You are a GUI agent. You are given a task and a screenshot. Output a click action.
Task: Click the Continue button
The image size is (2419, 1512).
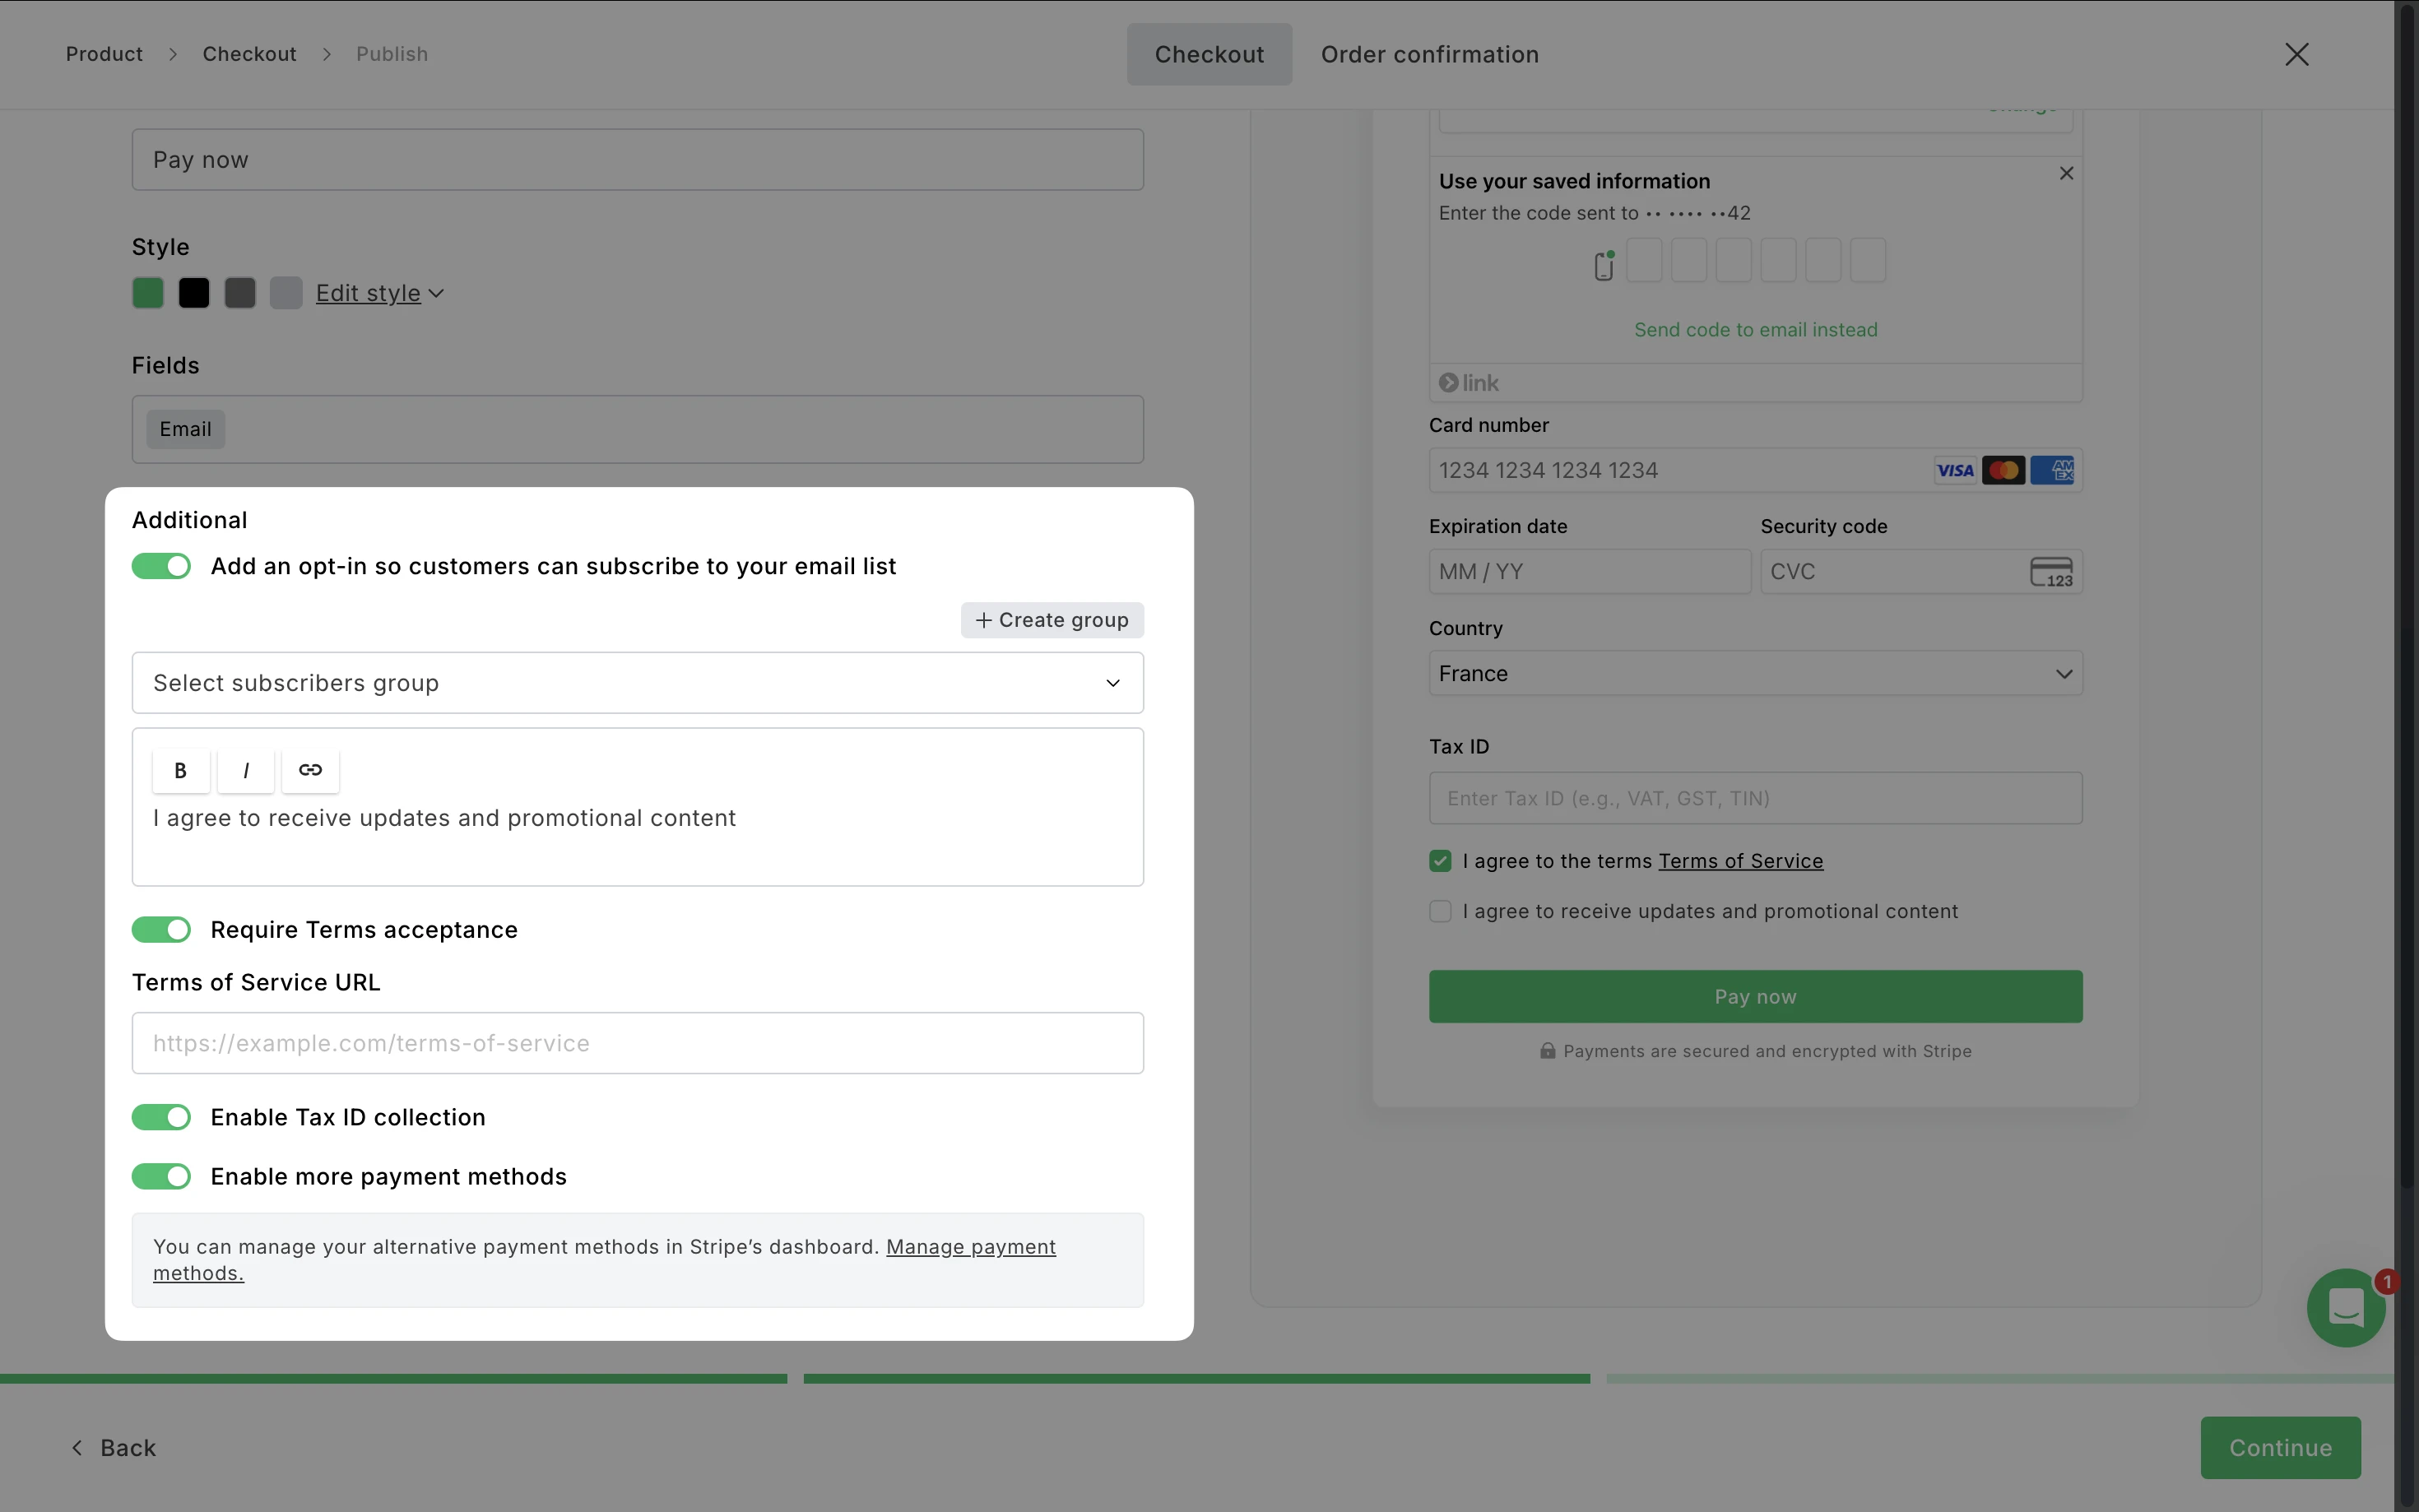(2280, 1447)
